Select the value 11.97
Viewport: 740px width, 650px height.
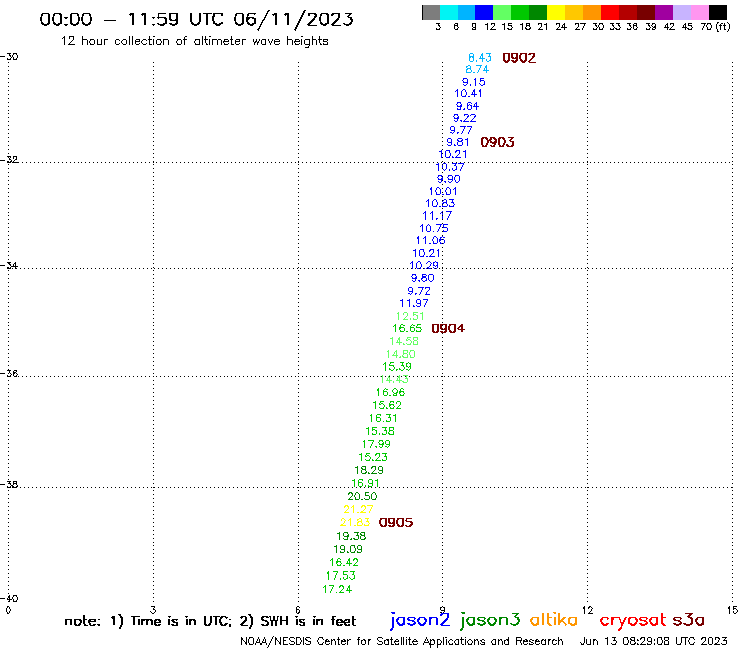[x=414, y=303]
